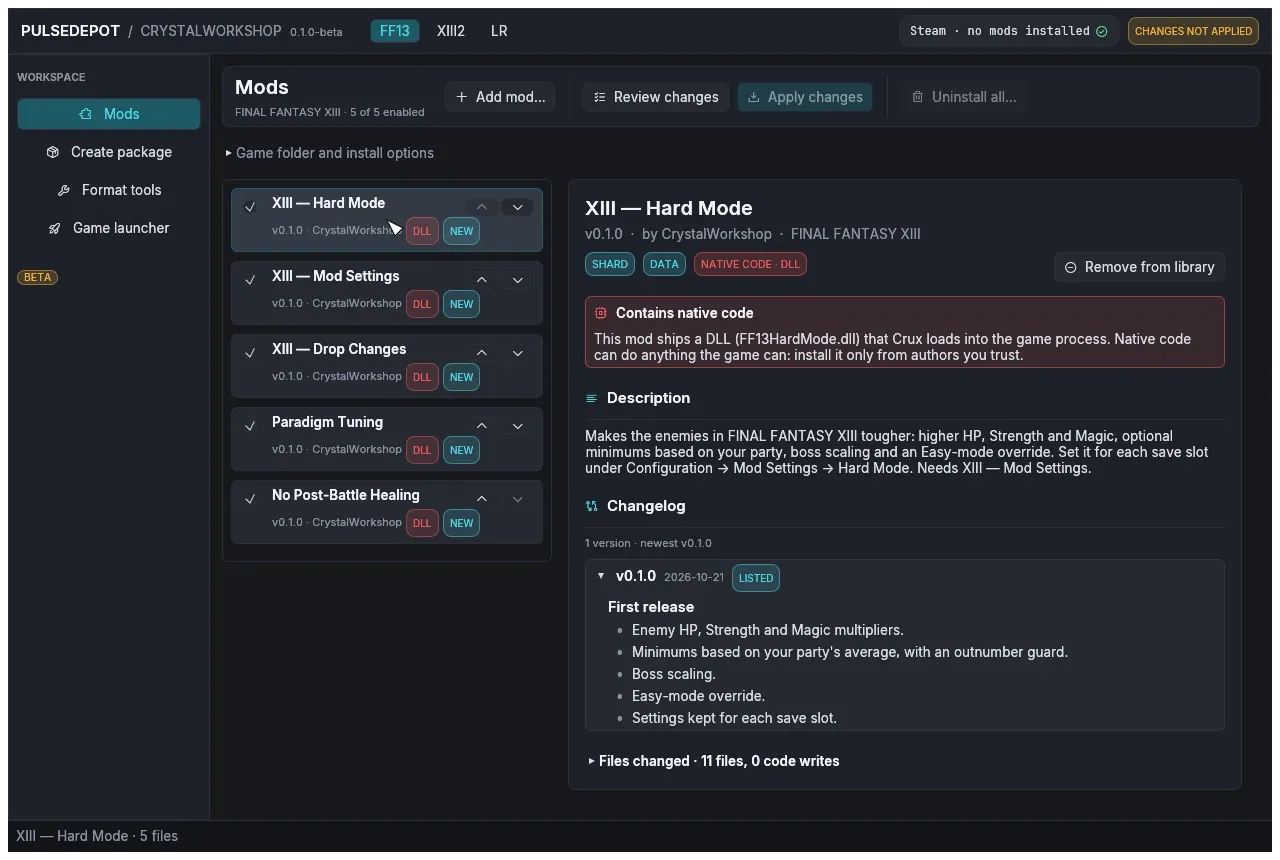The height and width of the screenshot is (860, 1280).
Task: Move Paradigm Tuning mod up
Action: tap(481, 426)
